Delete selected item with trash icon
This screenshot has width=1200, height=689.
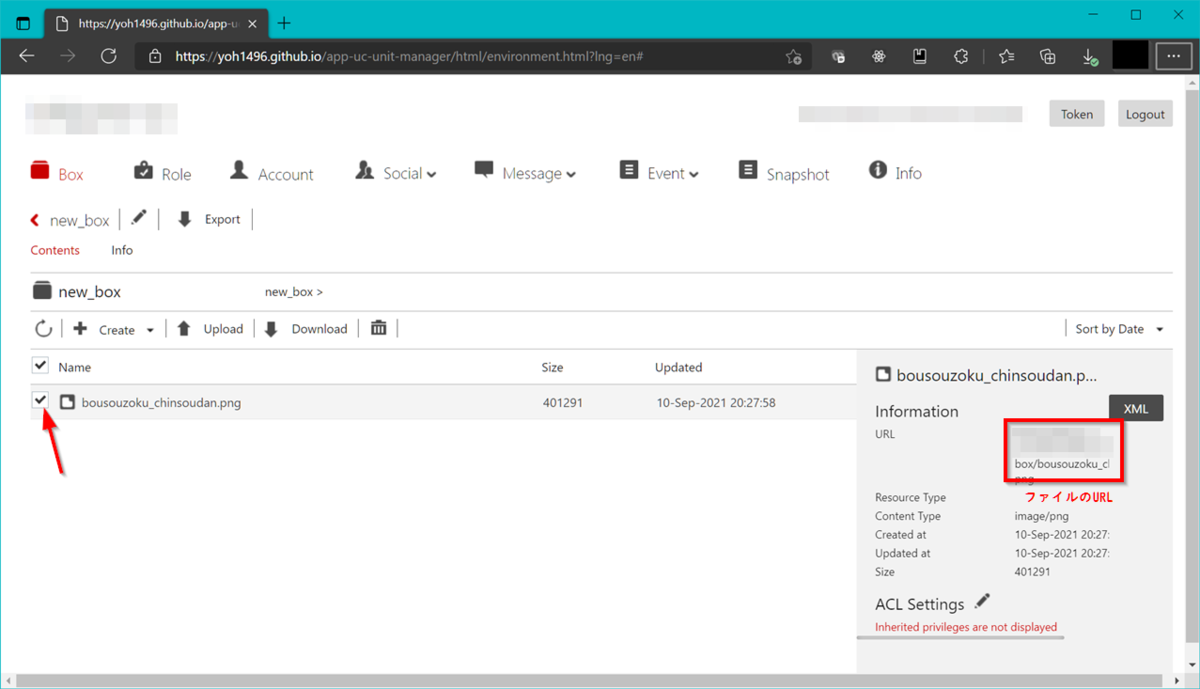pyautogui.click(x=378, y=328)
